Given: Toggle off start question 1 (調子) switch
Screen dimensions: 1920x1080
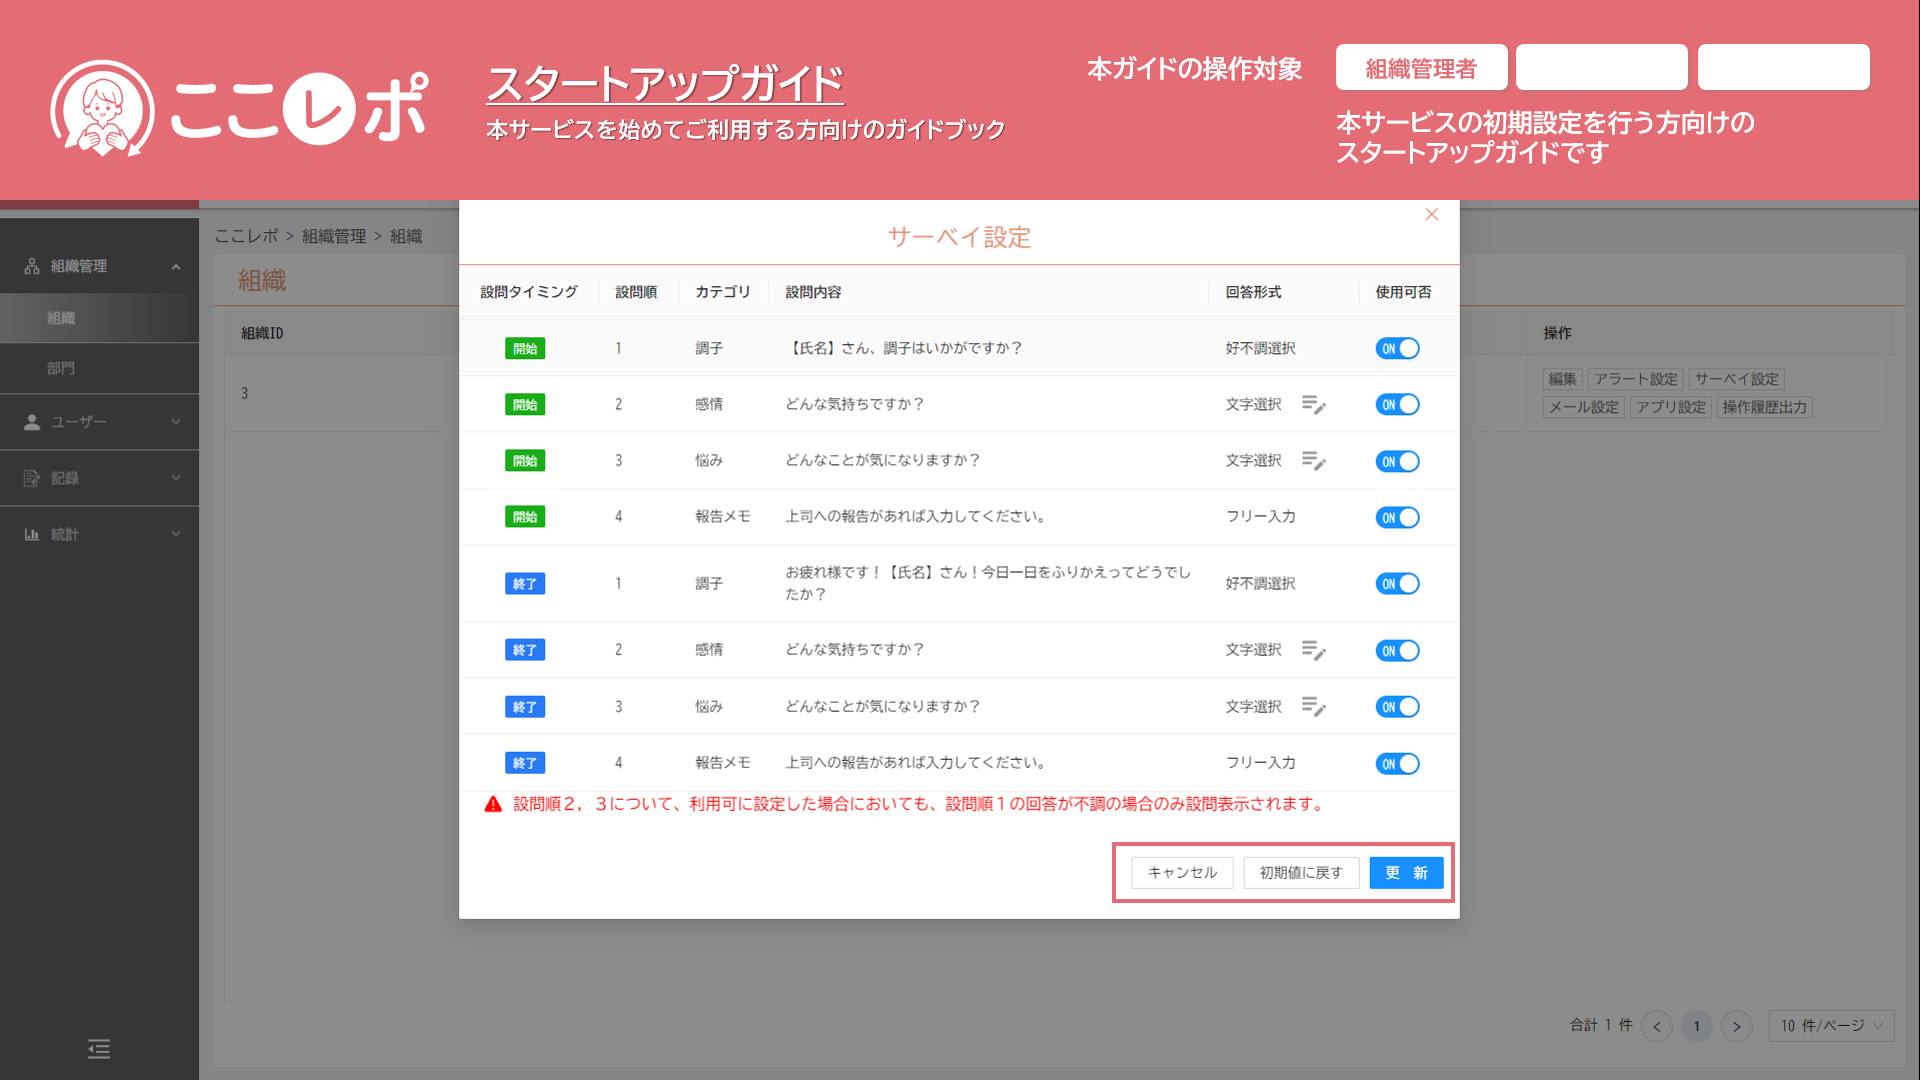Looking at the screenshot, I should (x=1397, y=349).
